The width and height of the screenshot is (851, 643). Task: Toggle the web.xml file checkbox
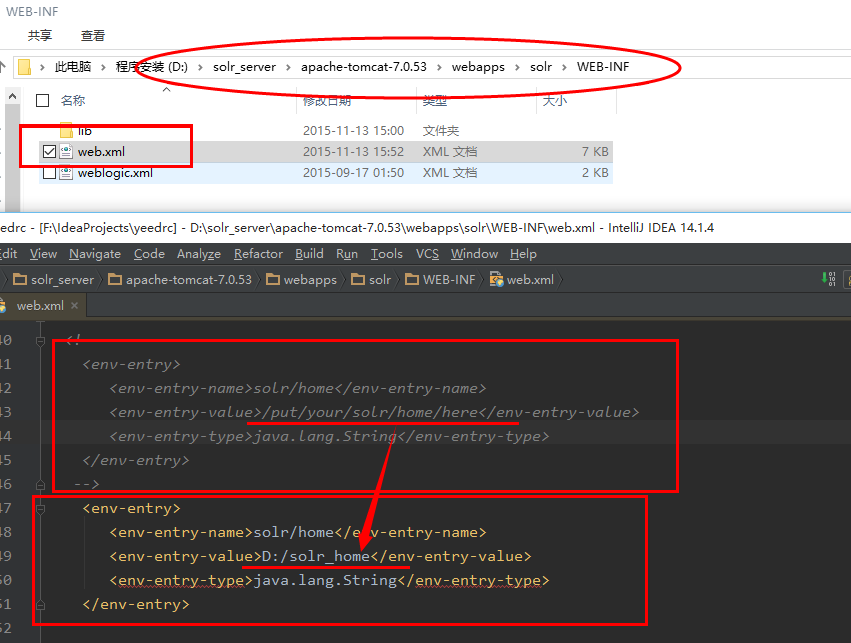coord(49,151)
